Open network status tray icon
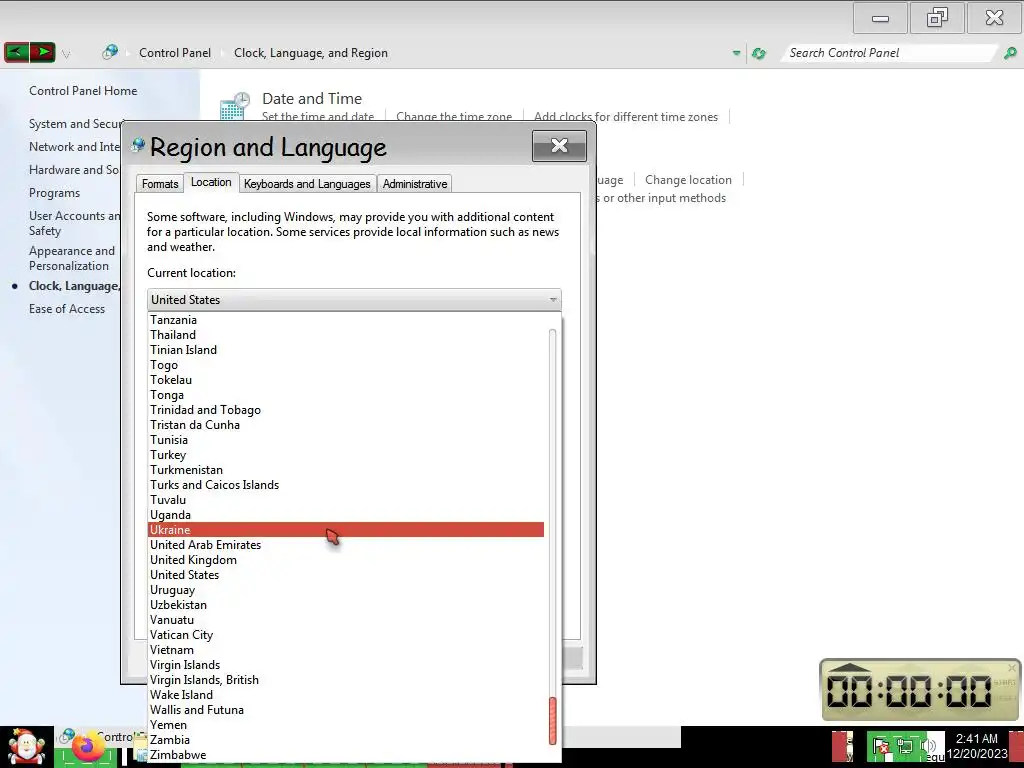This screenshot has width=1024, height=768. [905, 746]
